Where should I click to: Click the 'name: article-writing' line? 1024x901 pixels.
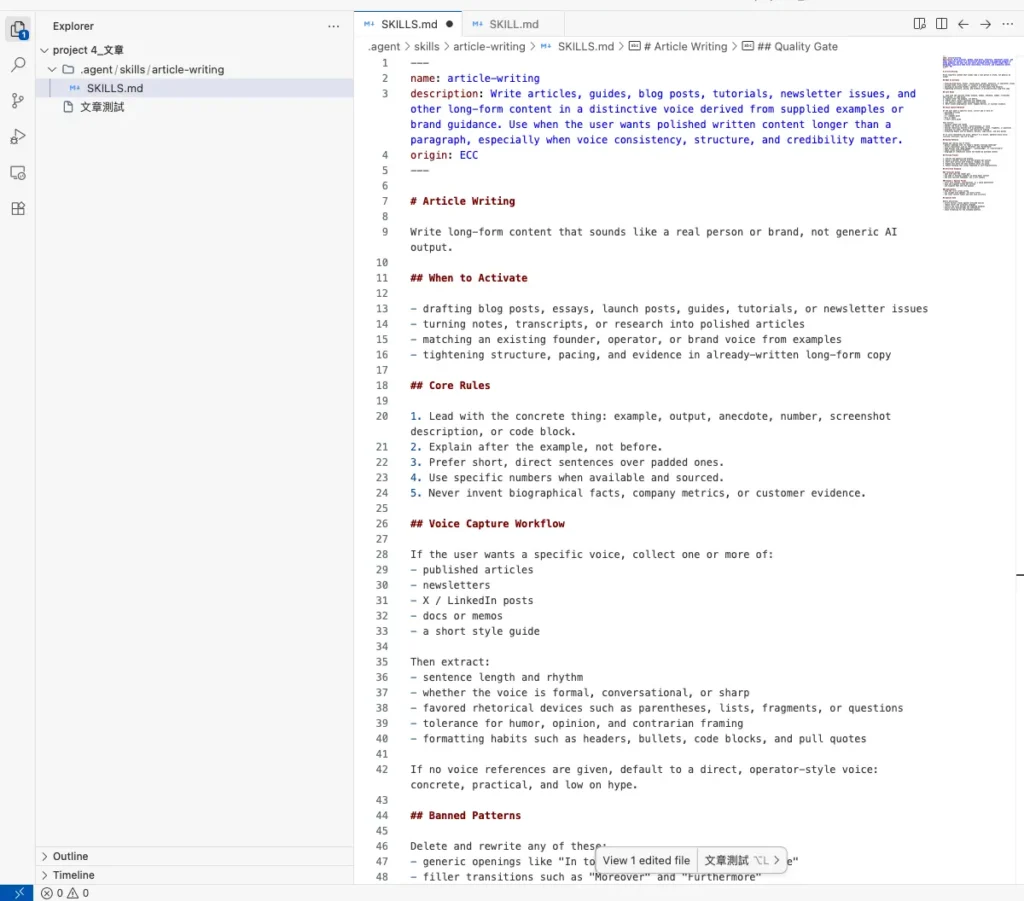coord(475,78)
